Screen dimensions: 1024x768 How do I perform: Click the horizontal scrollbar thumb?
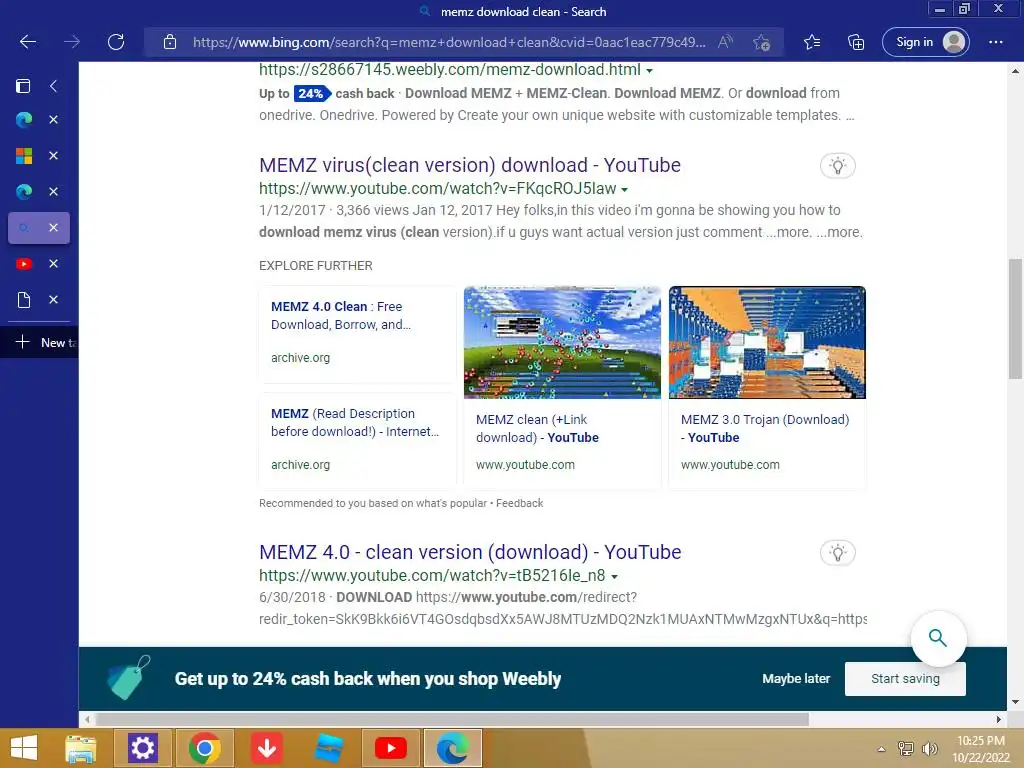coord(452,719)
